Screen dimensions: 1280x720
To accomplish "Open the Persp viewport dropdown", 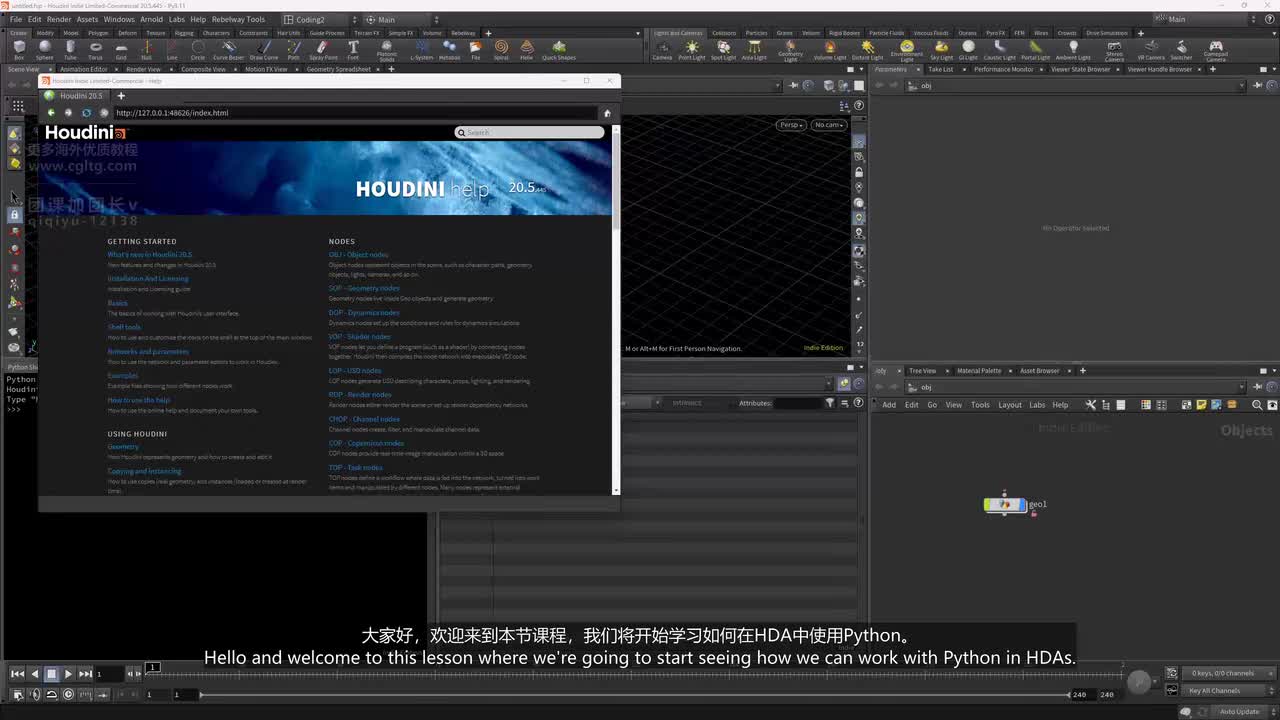I will click(791, 125).
